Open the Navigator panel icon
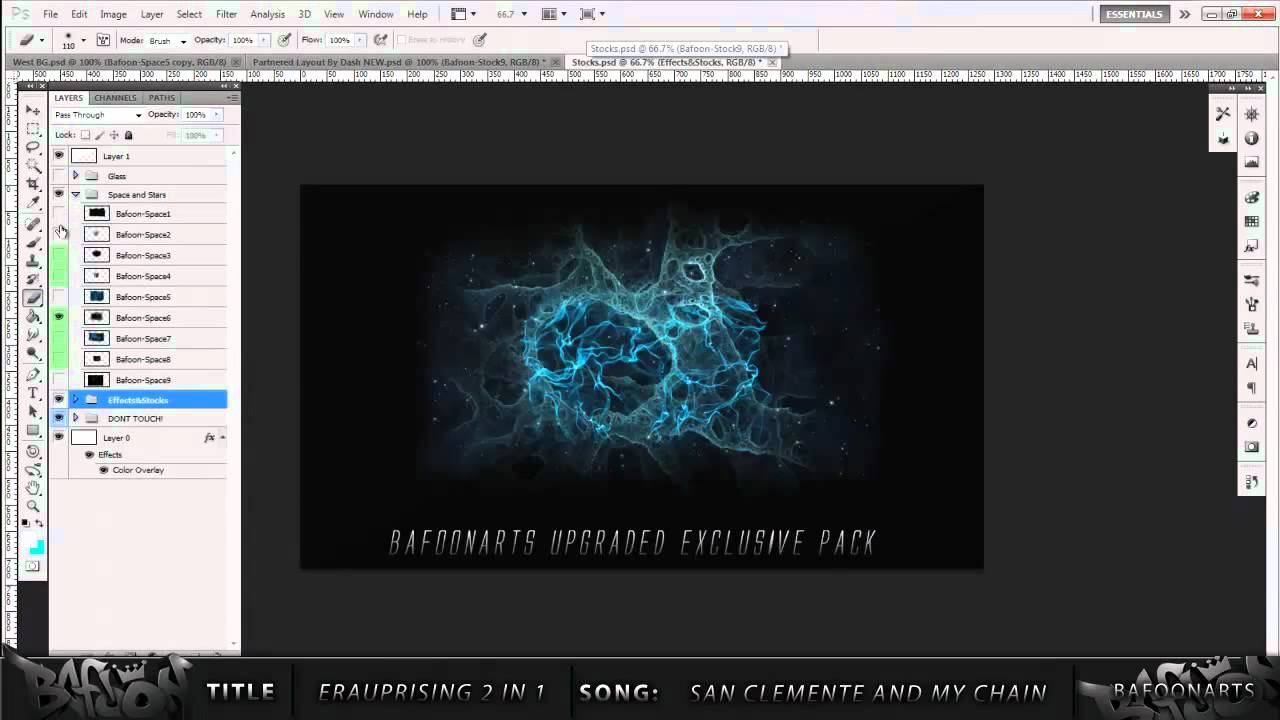Viewport: 1280px width, 720px height. pos(1251,115)
